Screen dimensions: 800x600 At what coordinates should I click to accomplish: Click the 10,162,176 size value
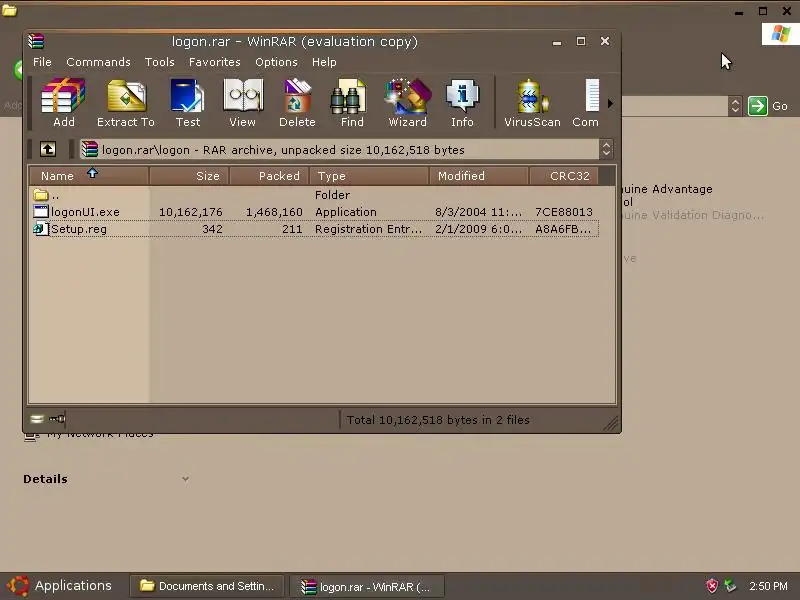[190, 212]
